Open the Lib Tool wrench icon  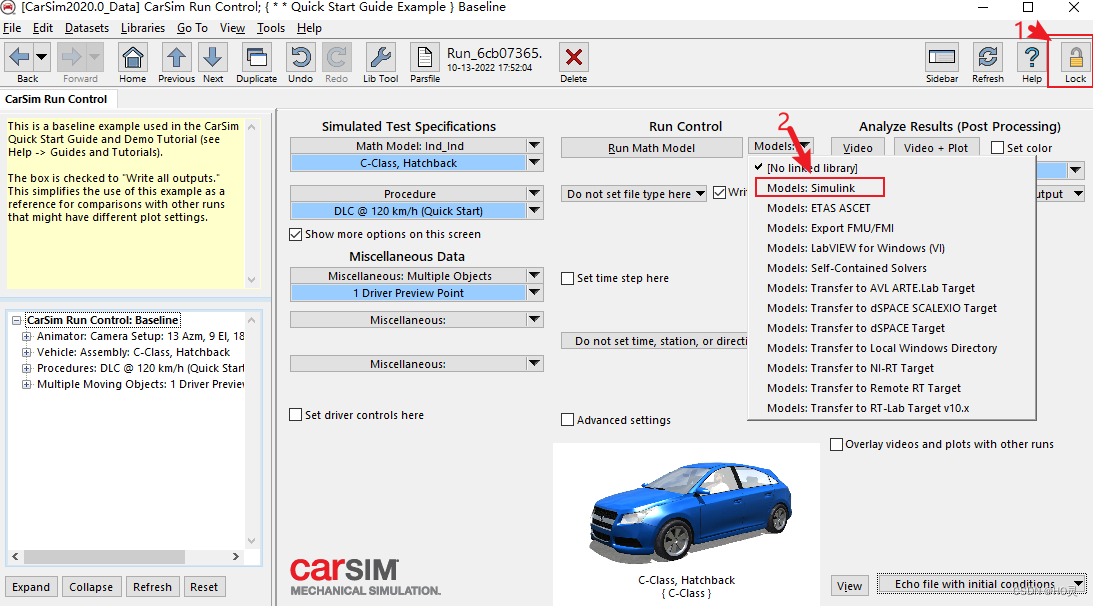pos(381,57)
